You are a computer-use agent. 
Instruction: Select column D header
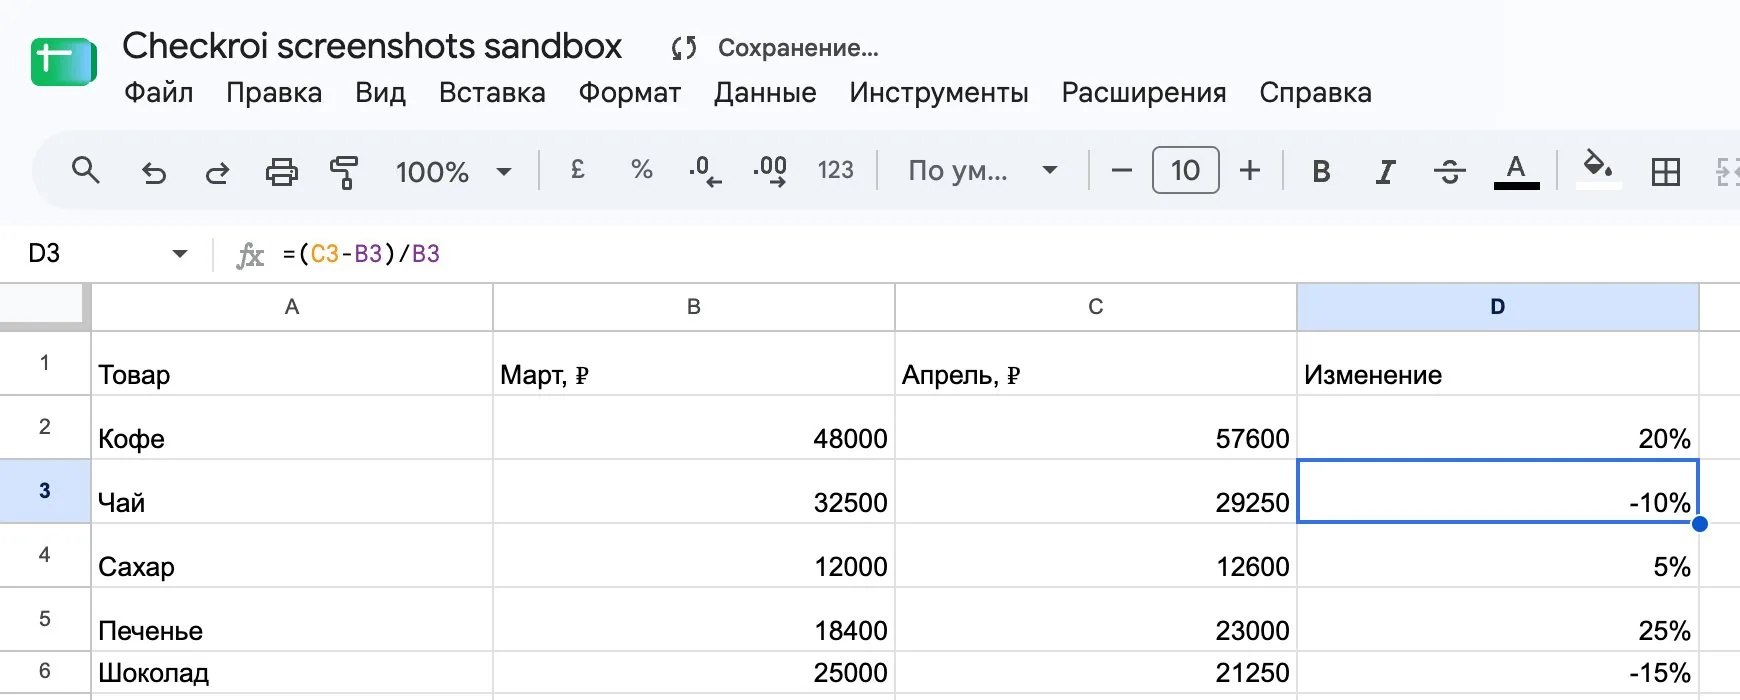coord(1498,307)
